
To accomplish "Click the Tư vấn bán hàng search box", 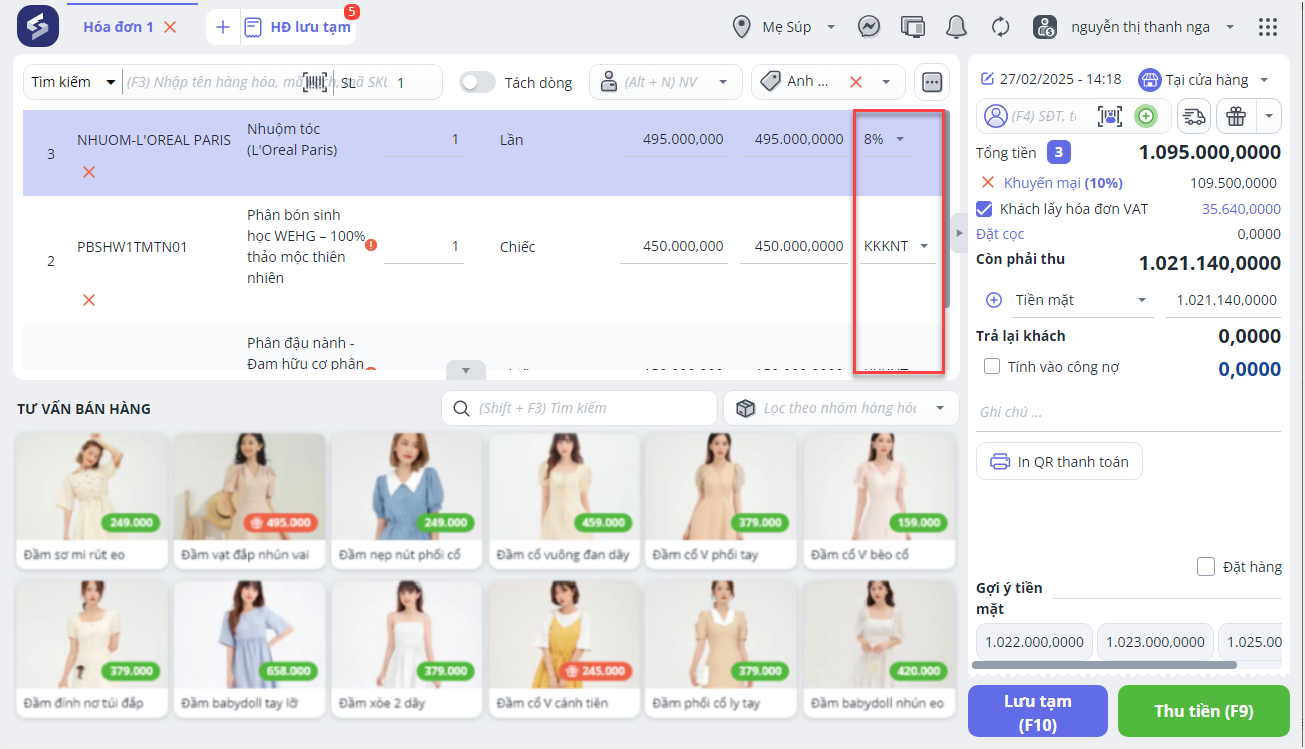I will 579,408.
